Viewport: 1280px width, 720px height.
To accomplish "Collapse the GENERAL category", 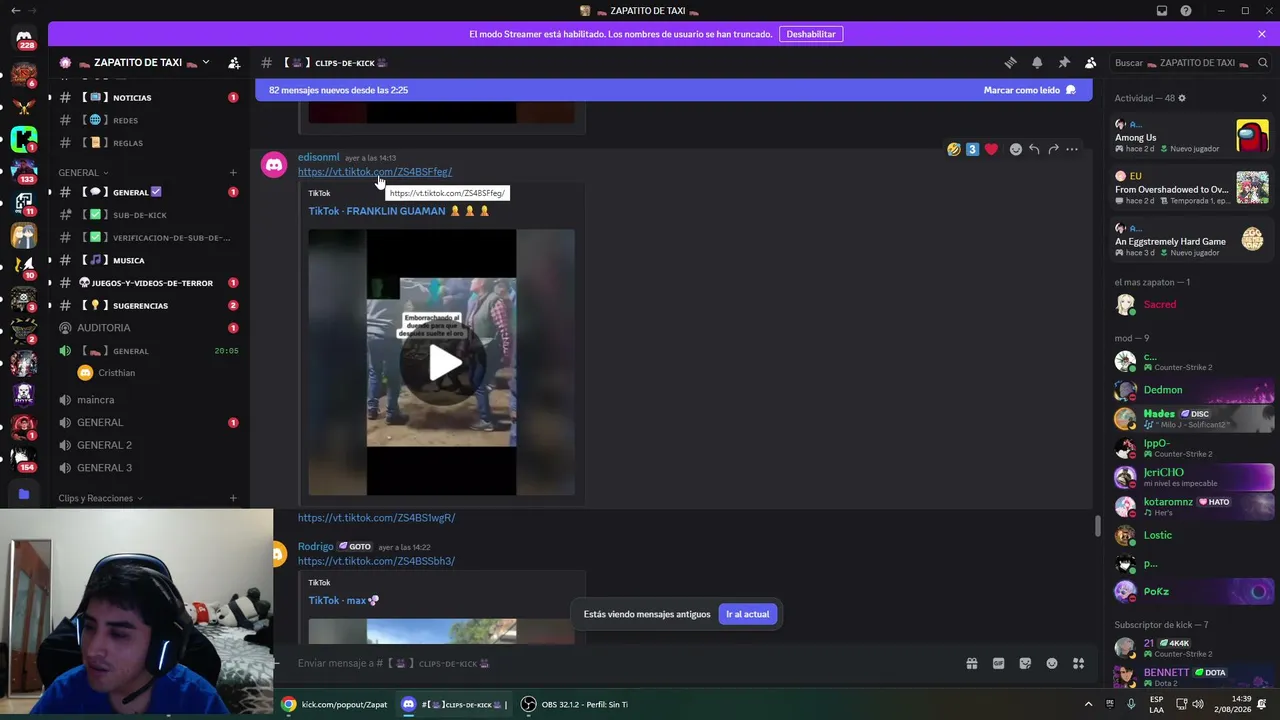I will pos(83,173).
